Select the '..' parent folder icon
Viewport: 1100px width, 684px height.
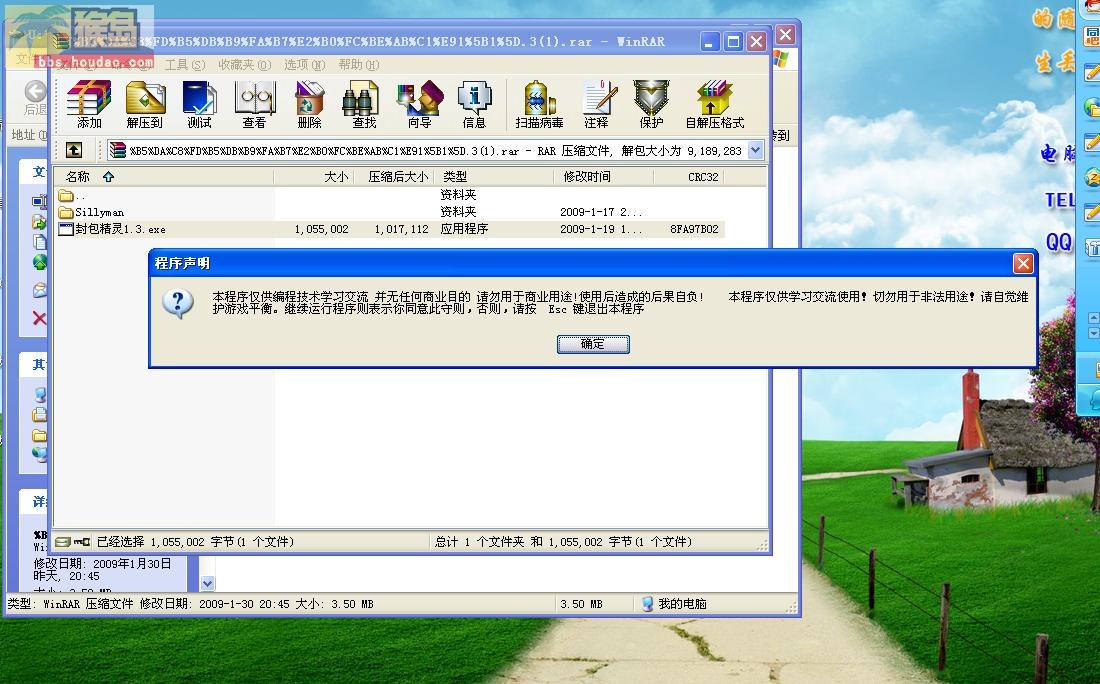click(66, 195)
